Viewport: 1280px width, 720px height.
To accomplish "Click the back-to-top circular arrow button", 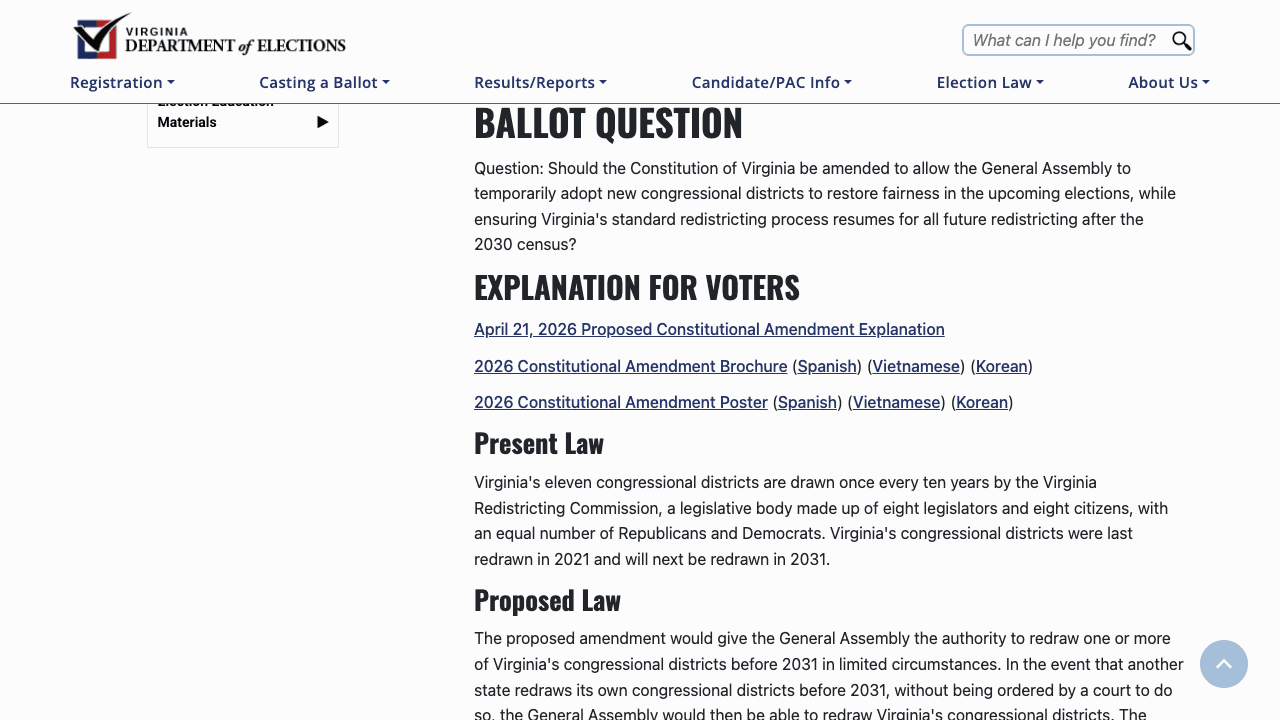I will (1224, 664).
